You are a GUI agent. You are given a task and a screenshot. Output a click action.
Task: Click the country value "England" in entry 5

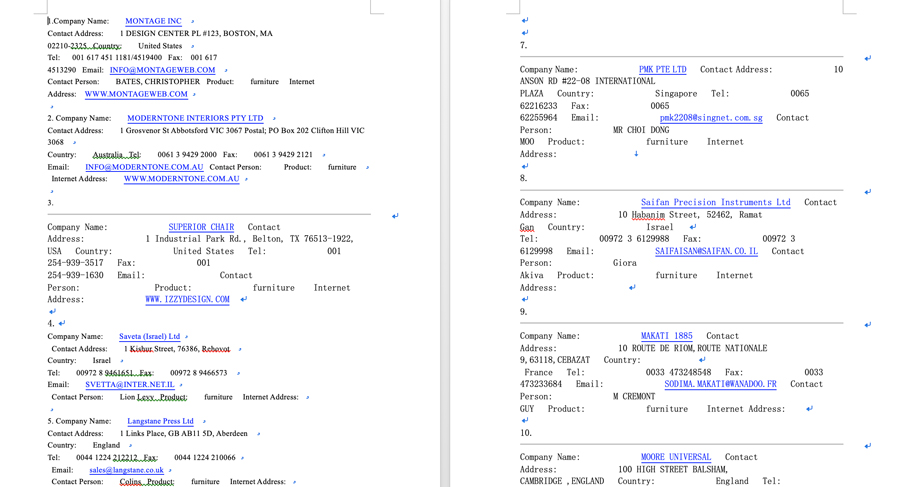(106, 446)
